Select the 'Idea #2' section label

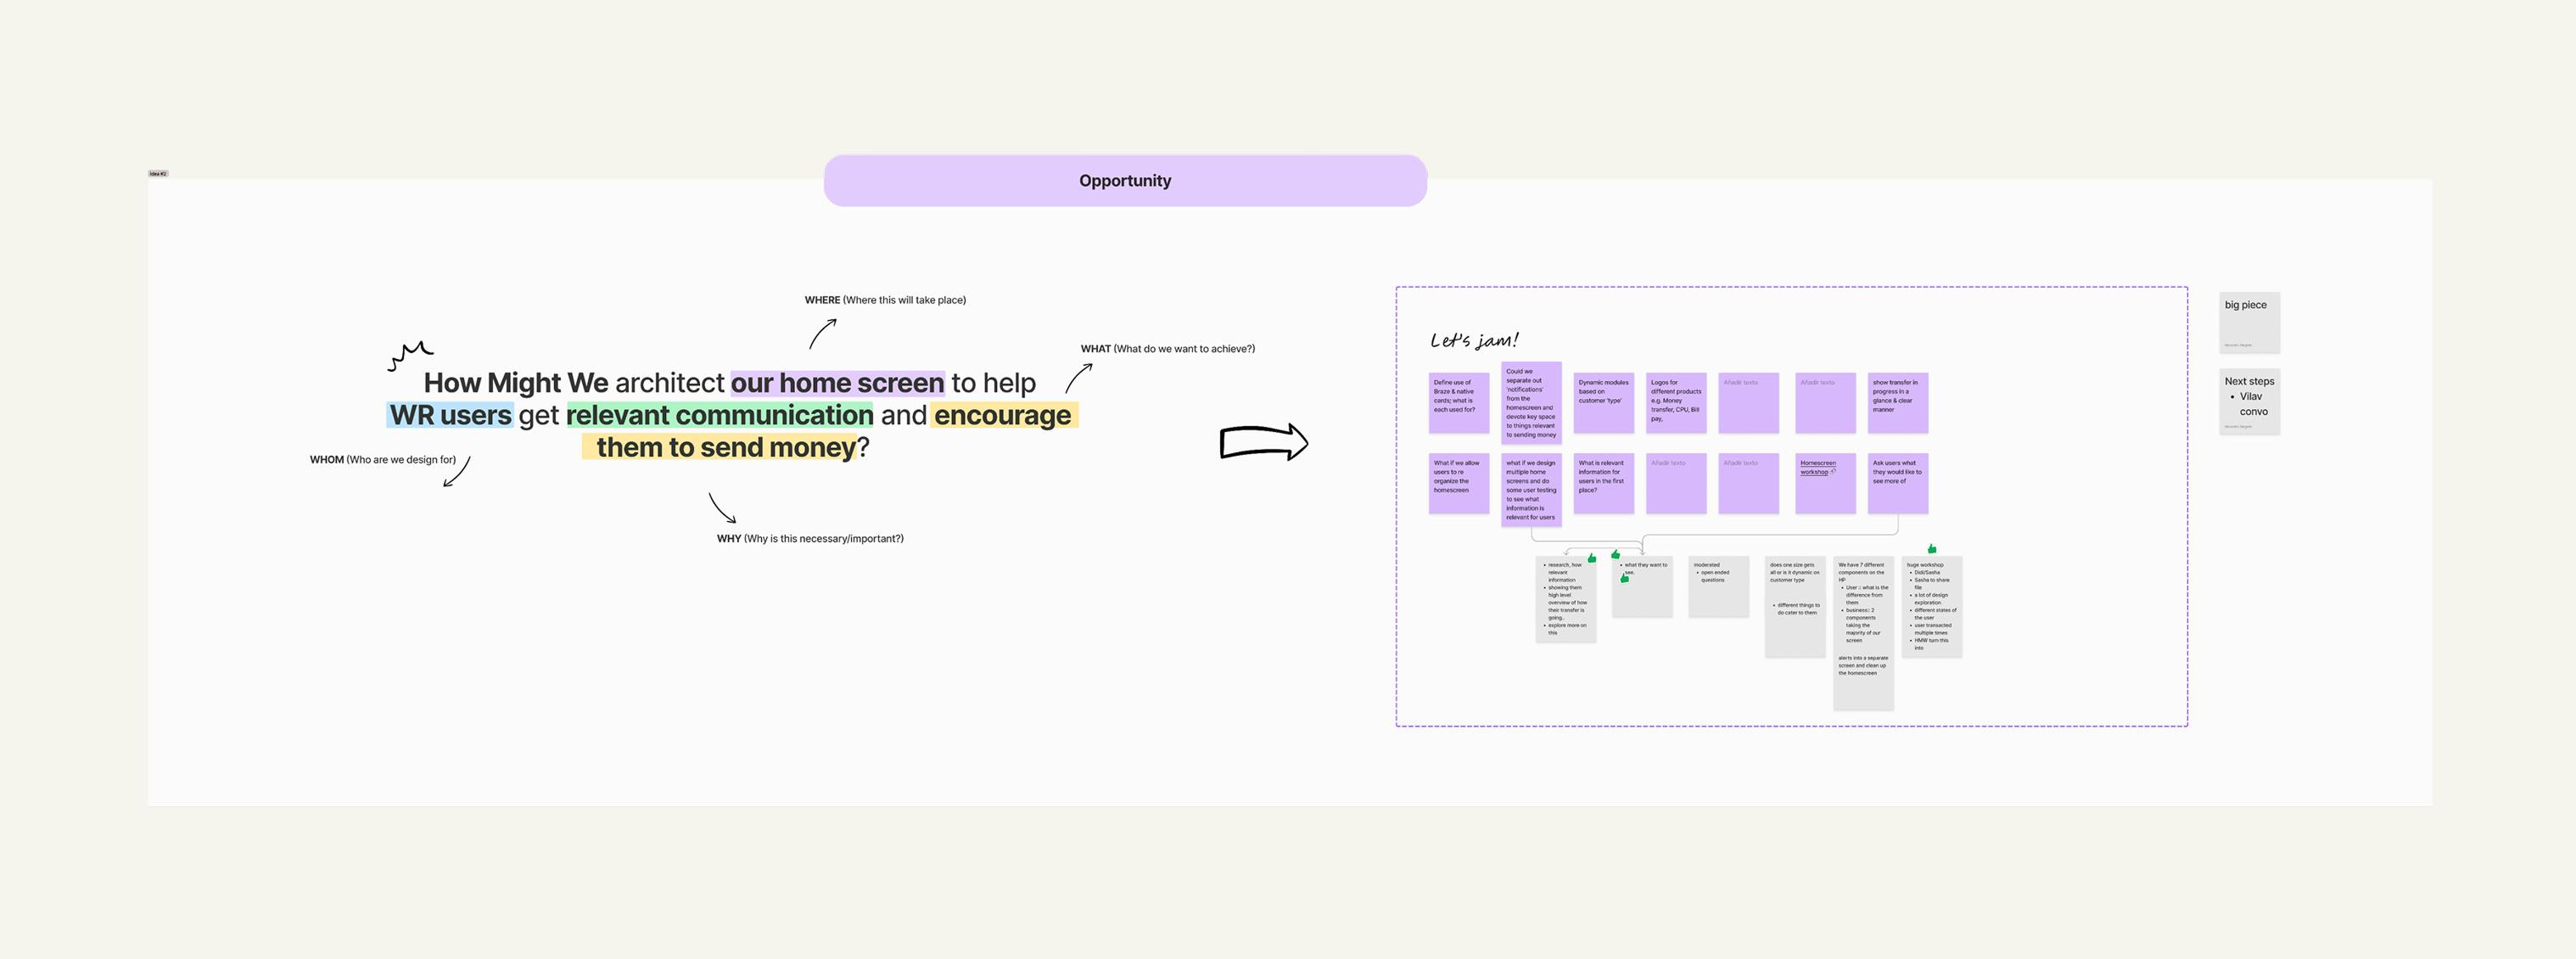click(x=158, y=174)
